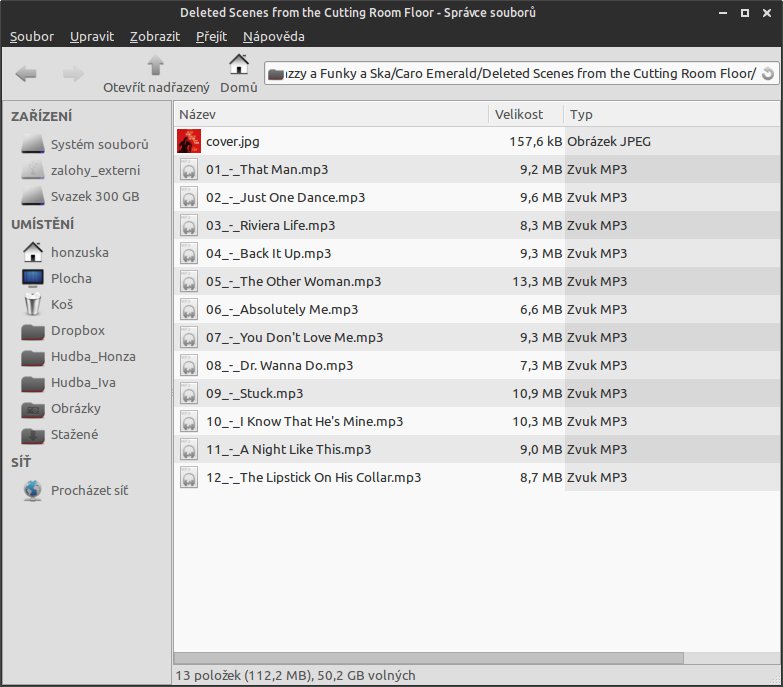Click the audio icon of 01_-_That Man.mp3

pyautogui.click(x=189, y=170)
